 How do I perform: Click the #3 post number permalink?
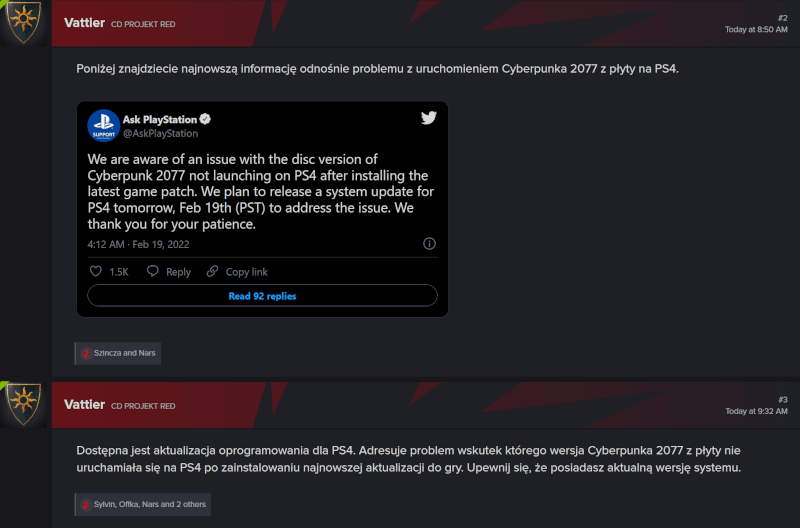click(x=783, y=399)
